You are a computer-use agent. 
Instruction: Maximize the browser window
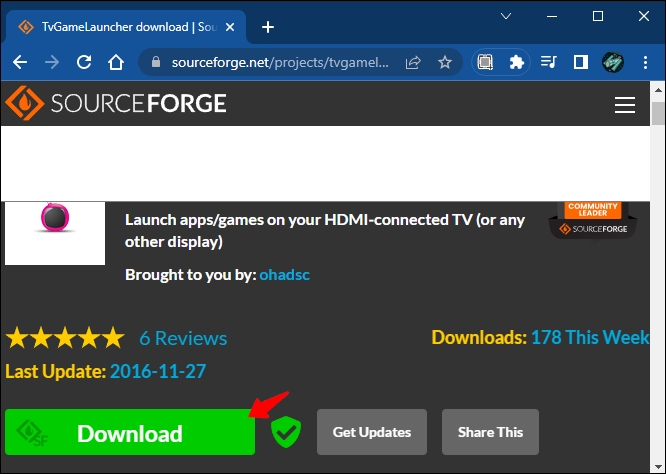(x=598, y=16)
